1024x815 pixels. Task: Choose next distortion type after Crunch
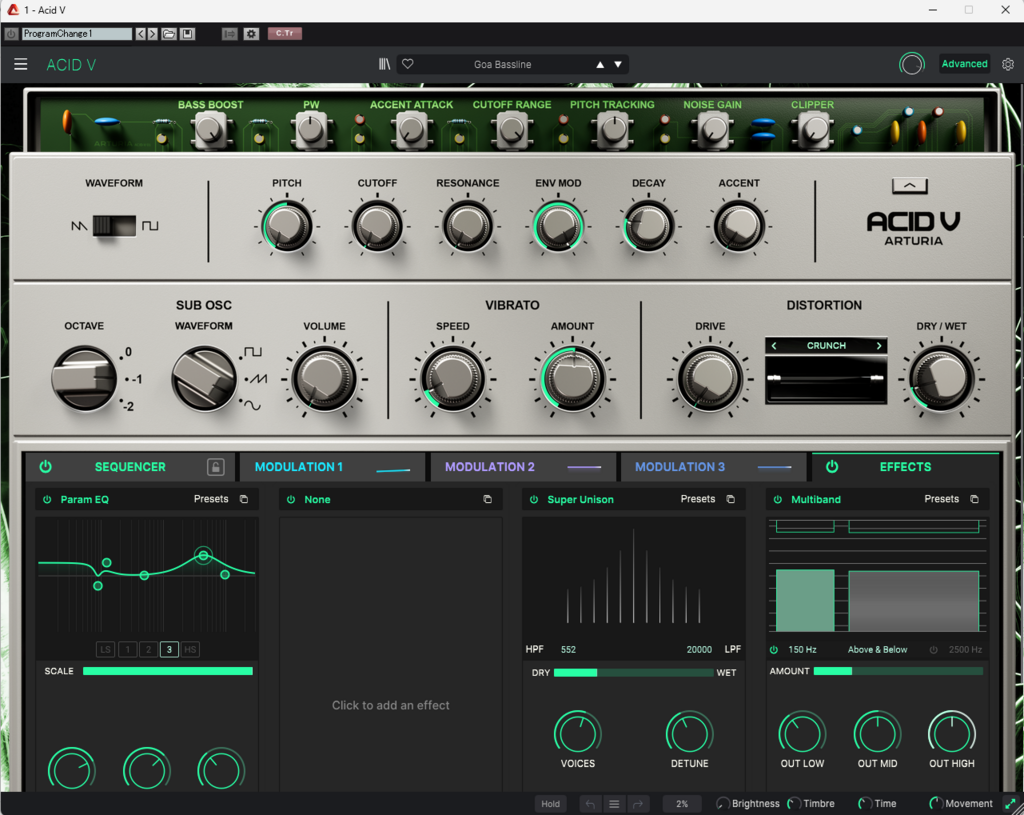(x=879, y=345)
